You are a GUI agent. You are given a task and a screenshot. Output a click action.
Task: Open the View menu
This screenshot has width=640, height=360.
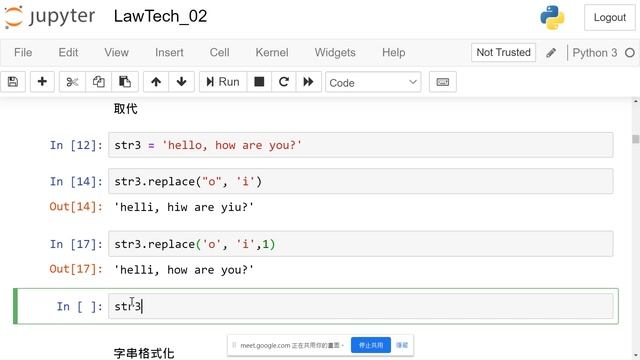click(x=116, y=53)
